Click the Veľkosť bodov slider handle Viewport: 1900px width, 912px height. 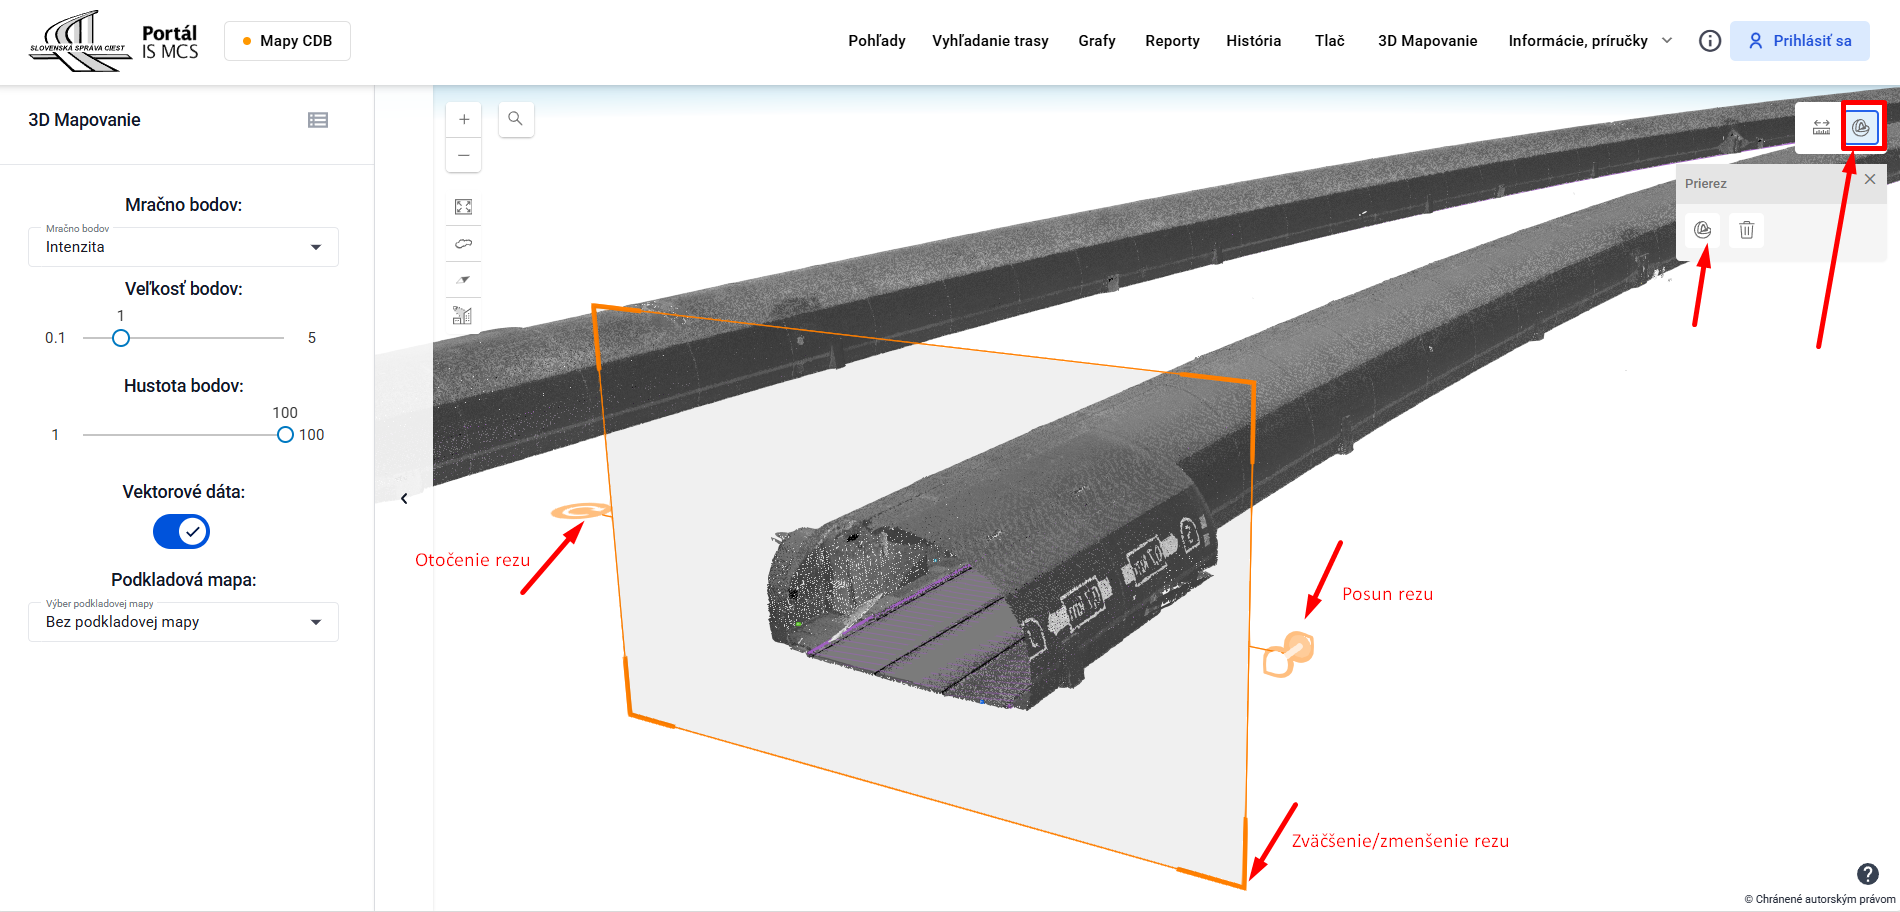(x=121, y=338)
